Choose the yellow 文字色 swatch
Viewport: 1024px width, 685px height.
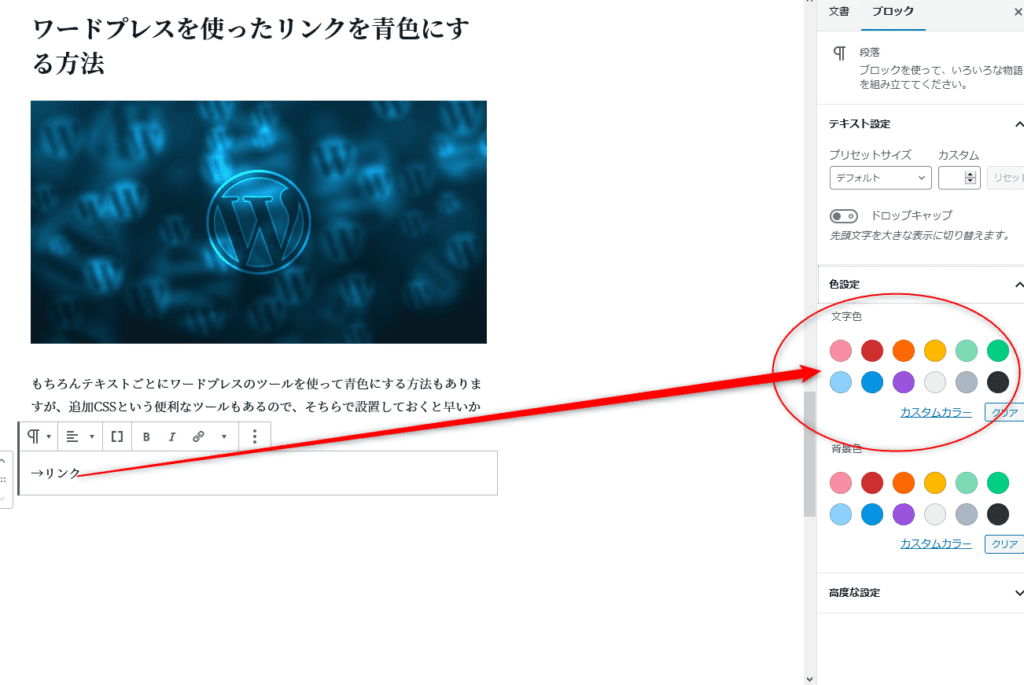tap(935, 351)
